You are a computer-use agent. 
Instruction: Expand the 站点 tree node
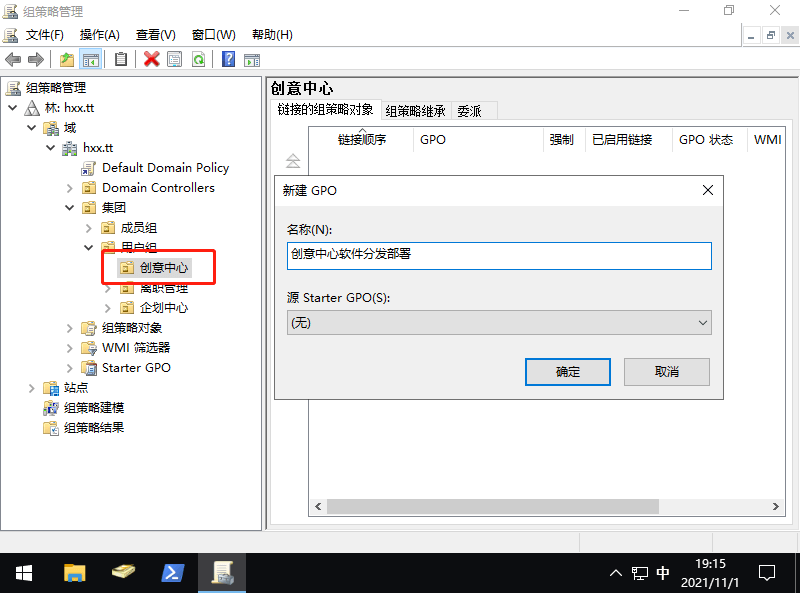32,388
